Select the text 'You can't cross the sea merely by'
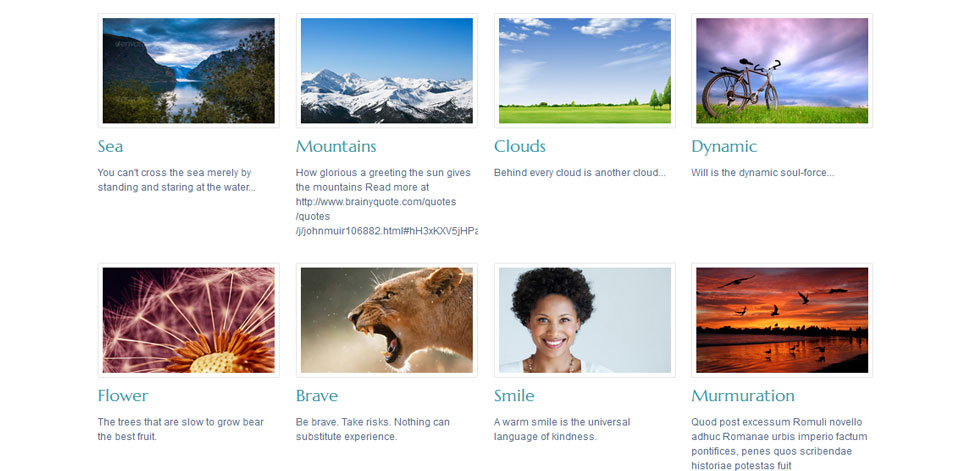The height and width of the screenshot is (471, 980). [x=174, y=172]
